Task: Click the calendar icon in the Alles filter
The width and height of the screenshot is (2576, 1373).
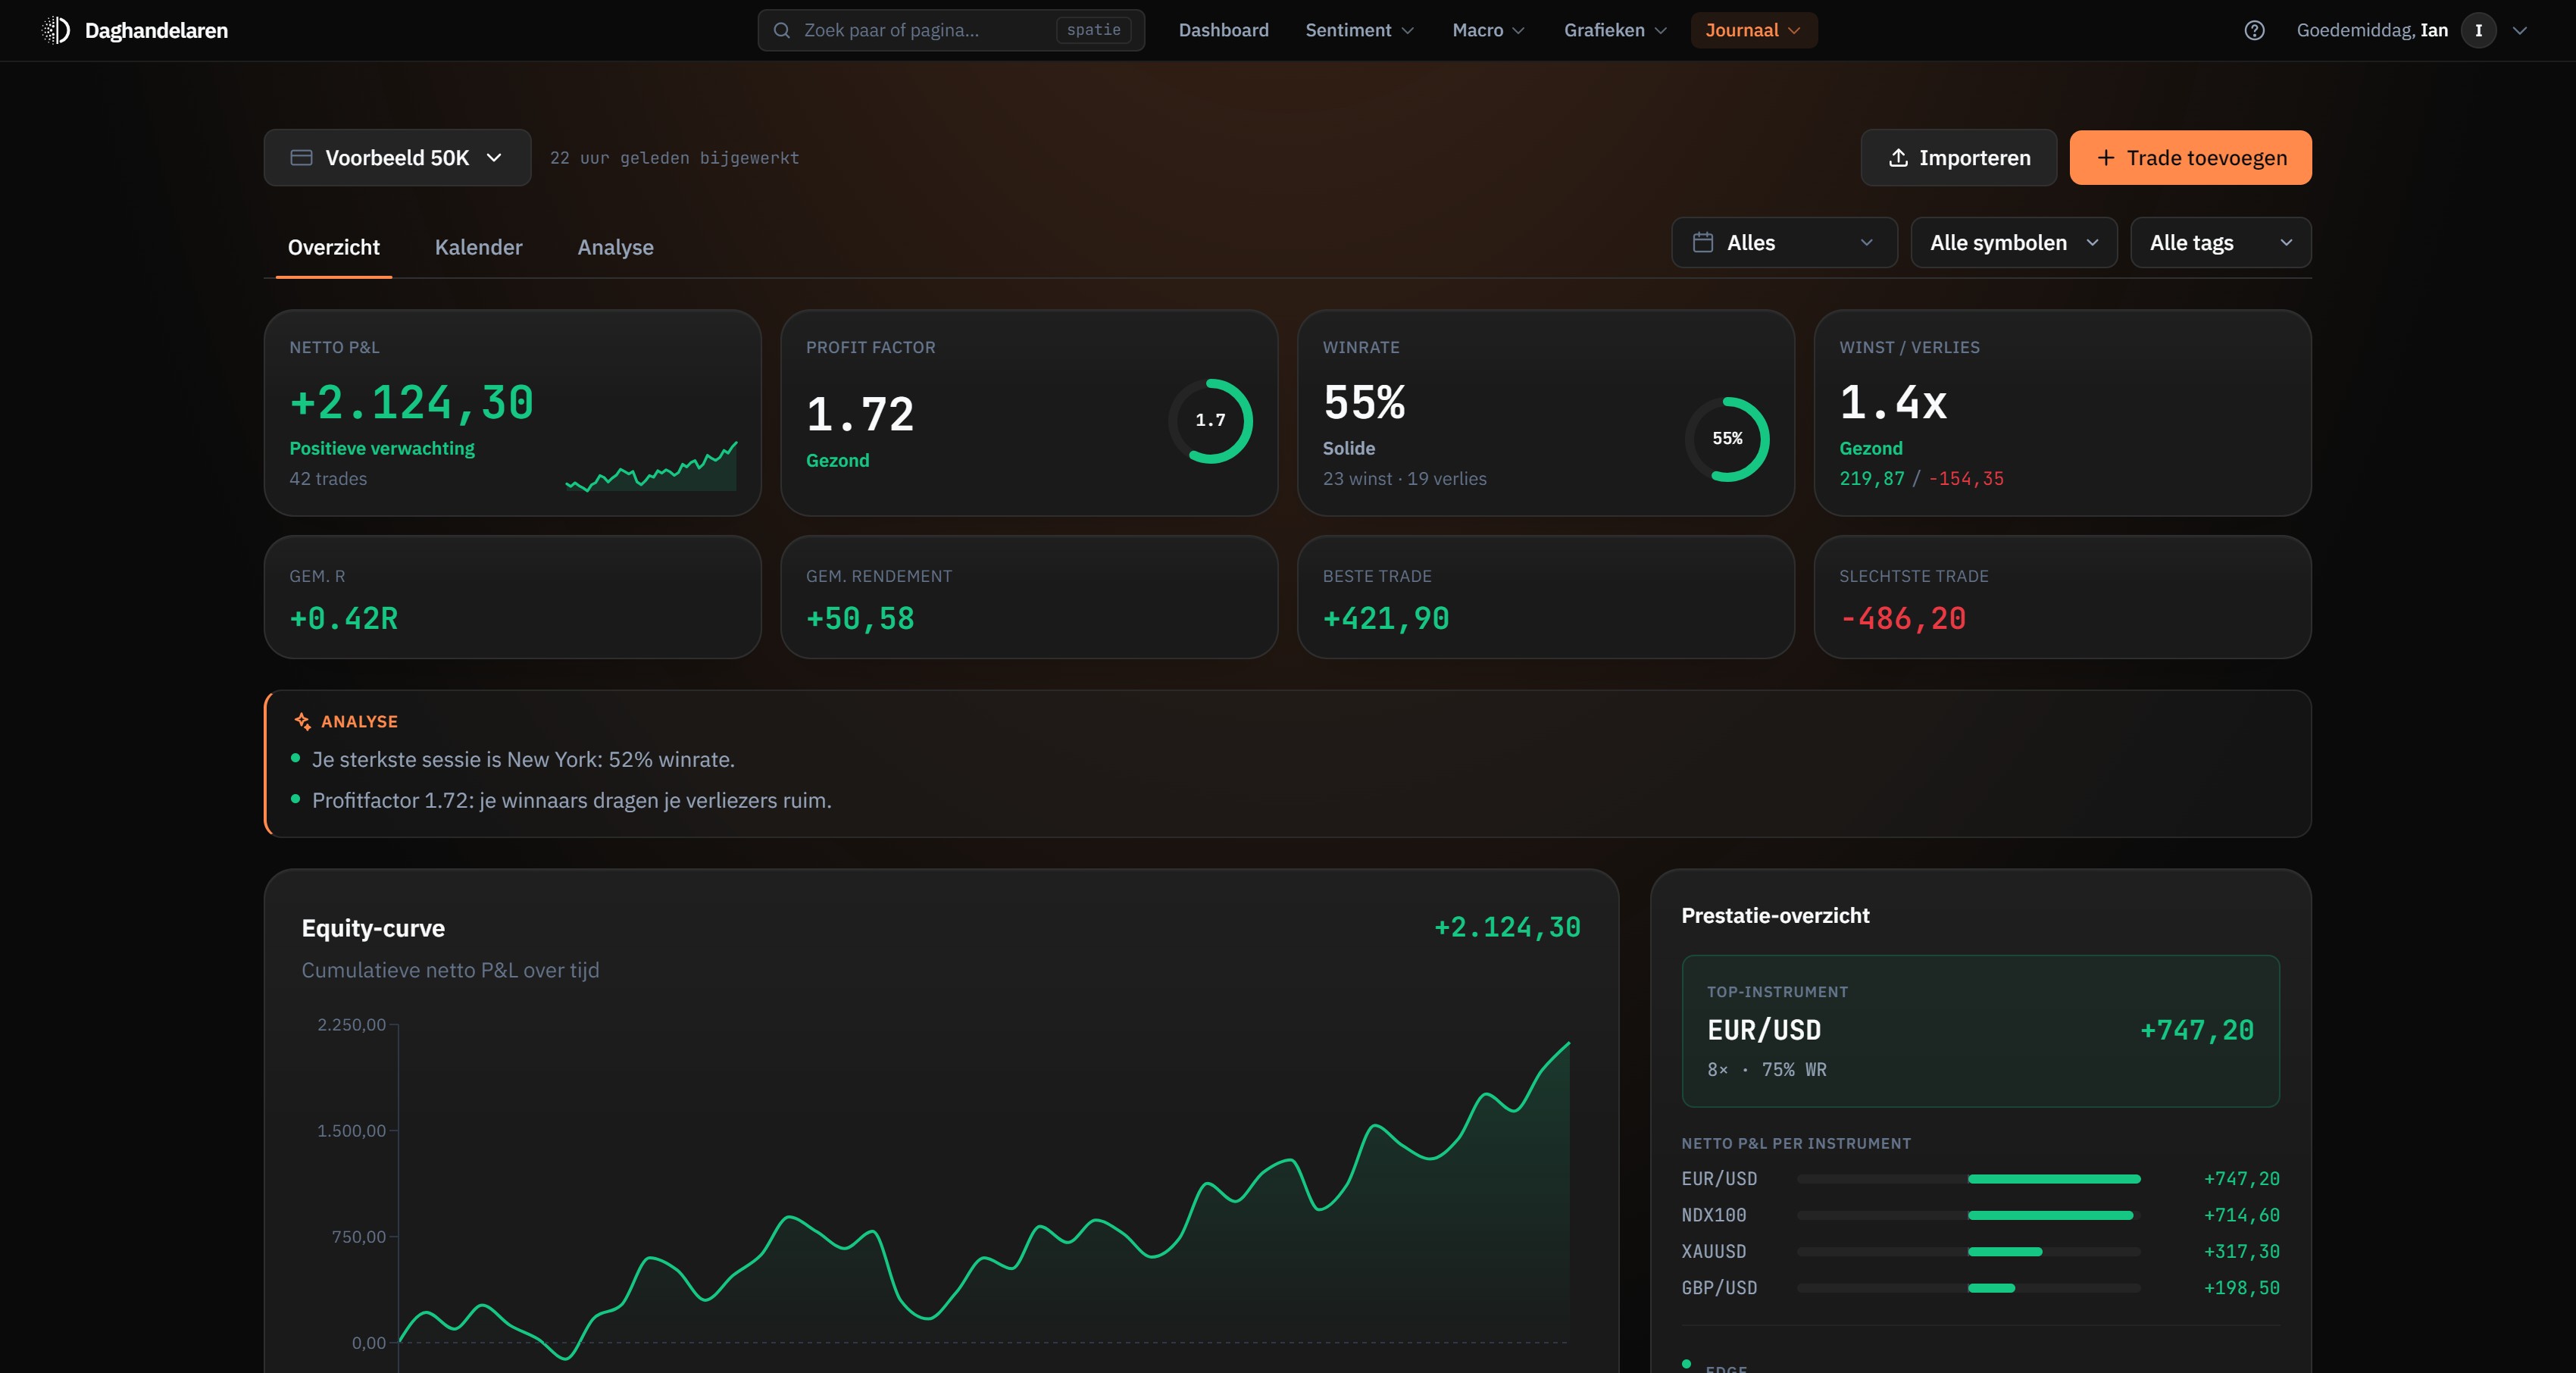Action: tap(1703, 243)
